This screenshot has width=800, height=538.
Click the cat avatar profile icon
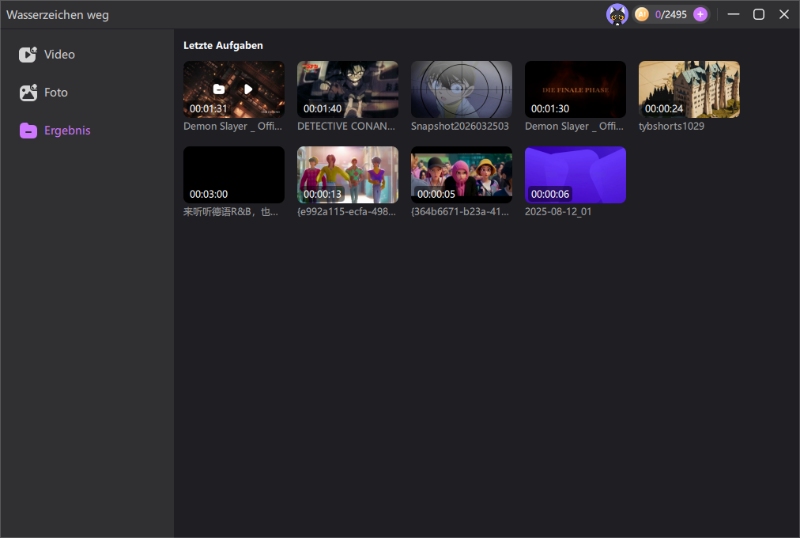click(x=617, y=14)
